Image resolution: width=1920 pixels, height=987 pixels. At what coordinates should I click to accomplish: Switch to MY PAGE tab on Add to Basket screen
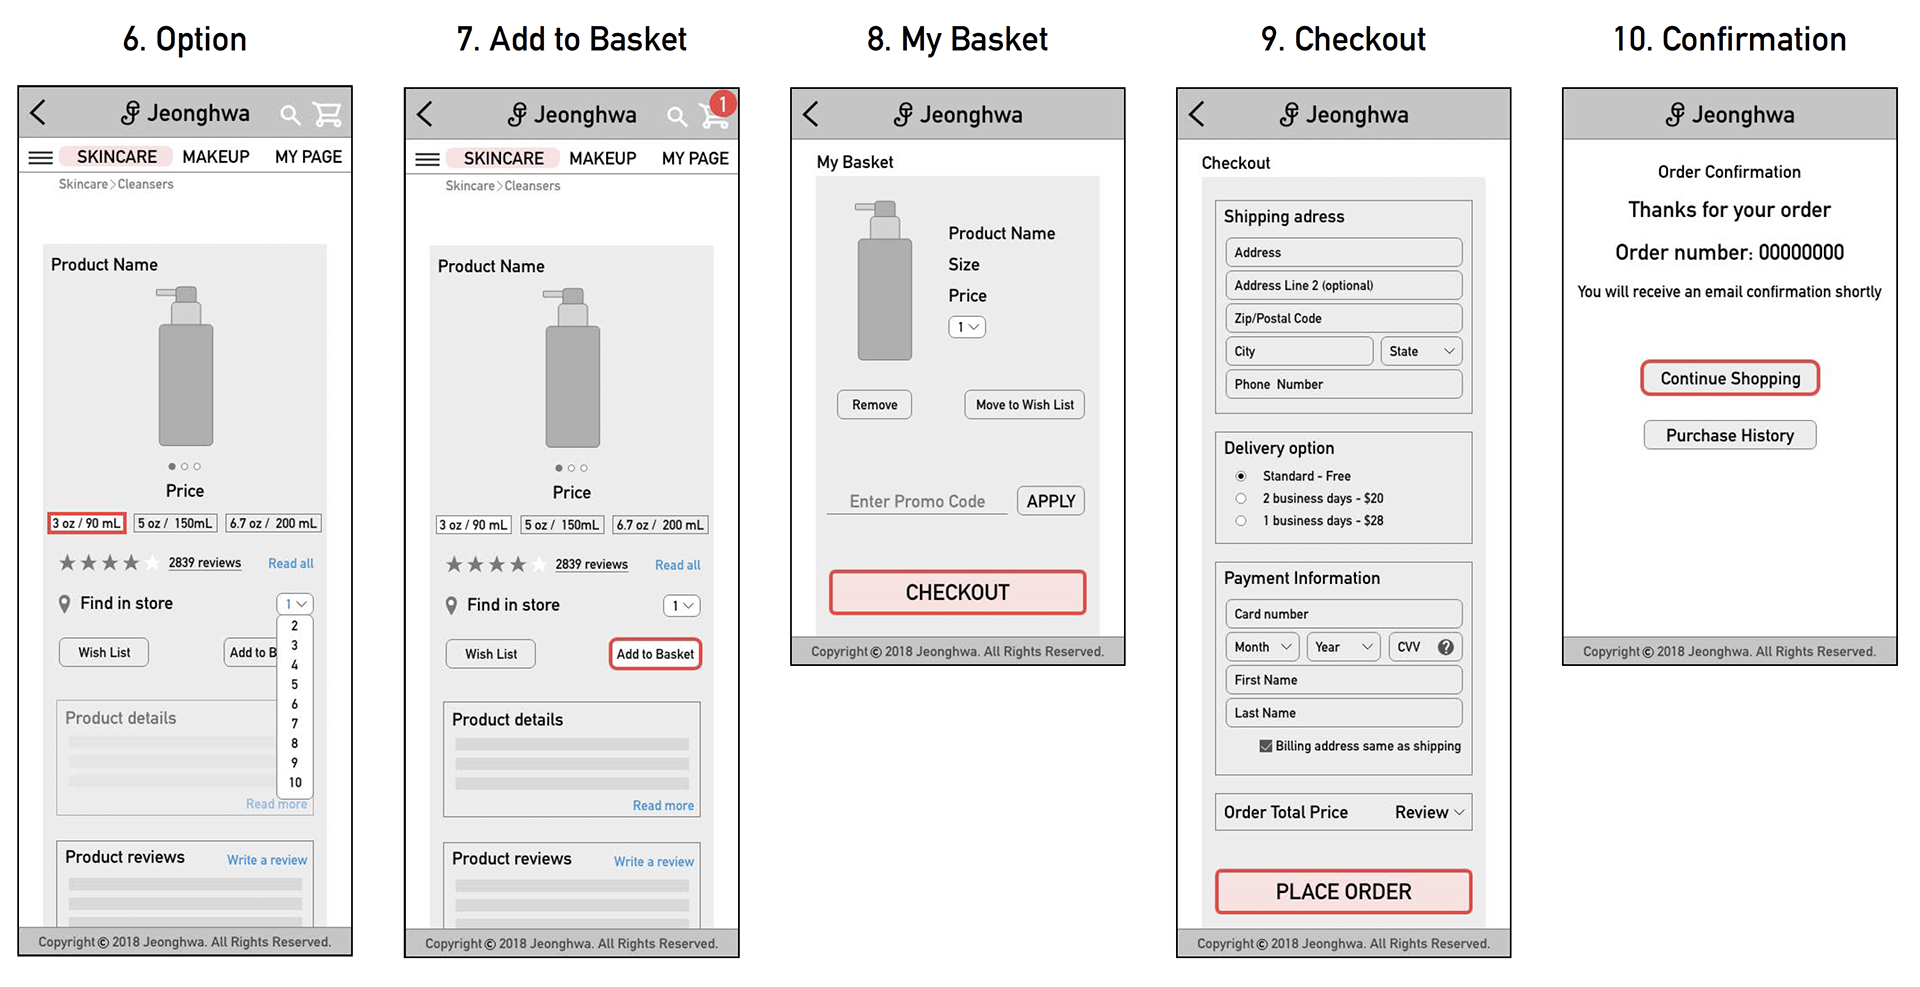click(695, 159)
